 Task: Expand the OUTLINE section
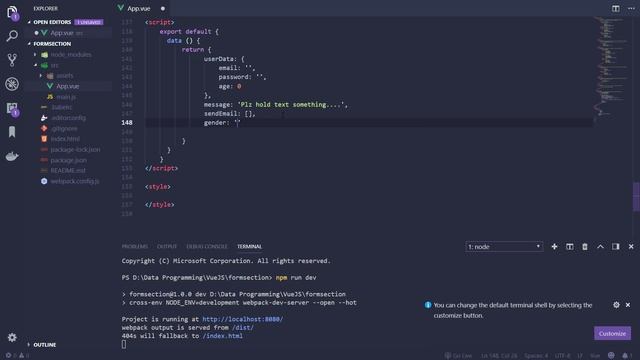(42, 345)
